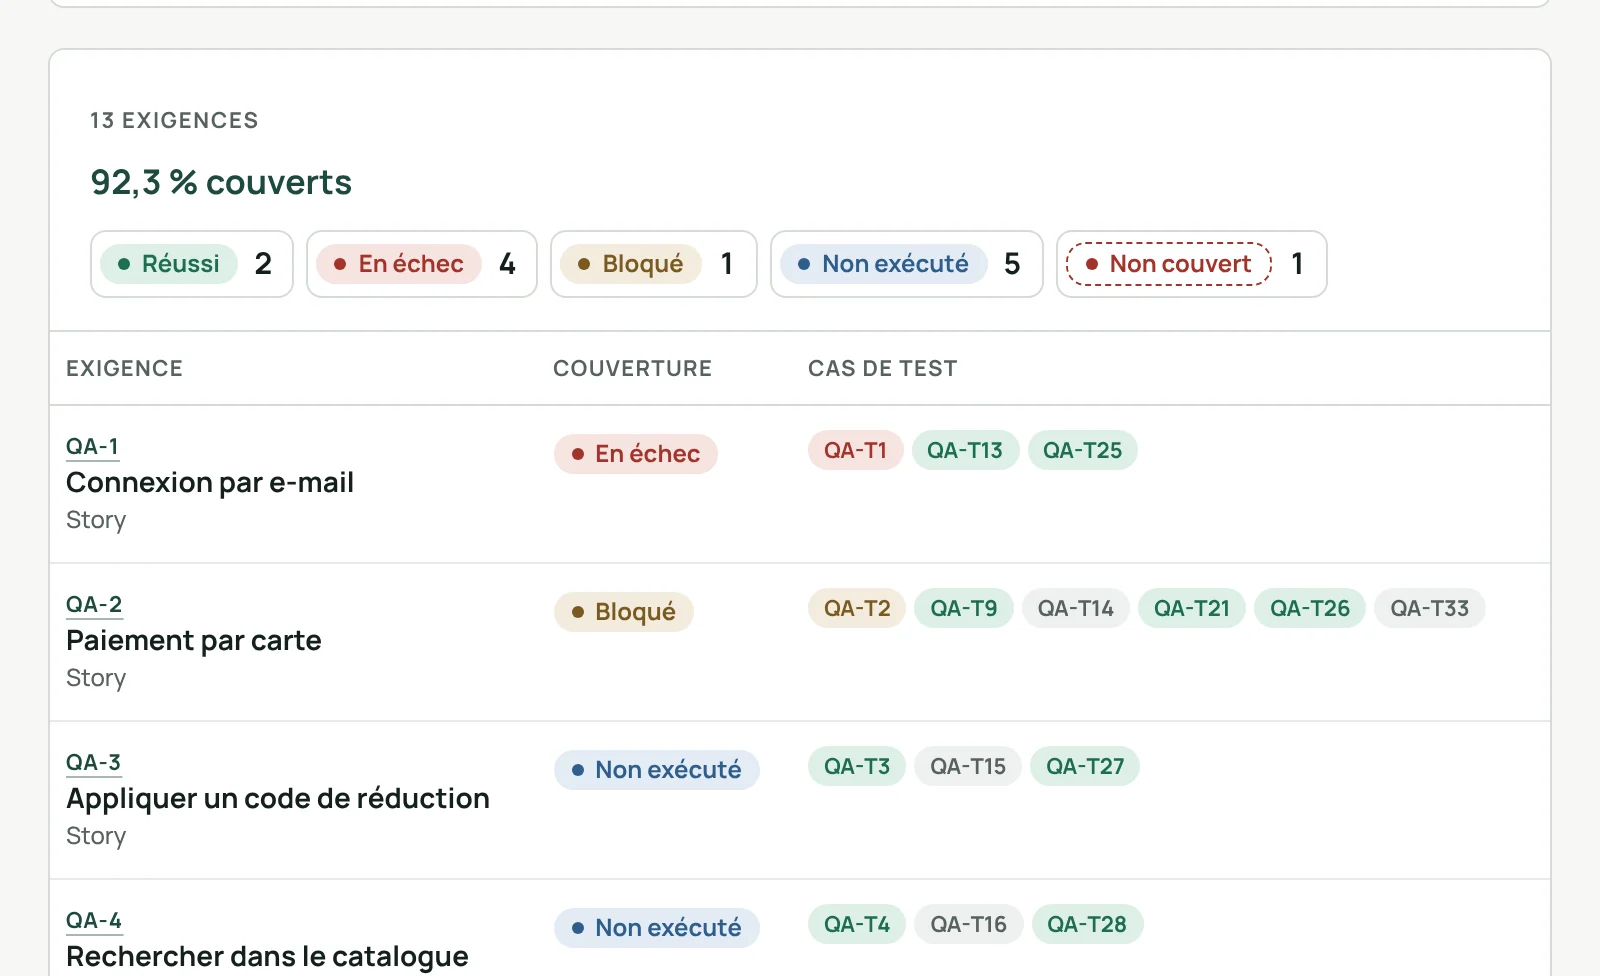Open test case QA-T14
Viewport: 1600px width, 976px height.
pyautogui.click(x=1076, y=608)
